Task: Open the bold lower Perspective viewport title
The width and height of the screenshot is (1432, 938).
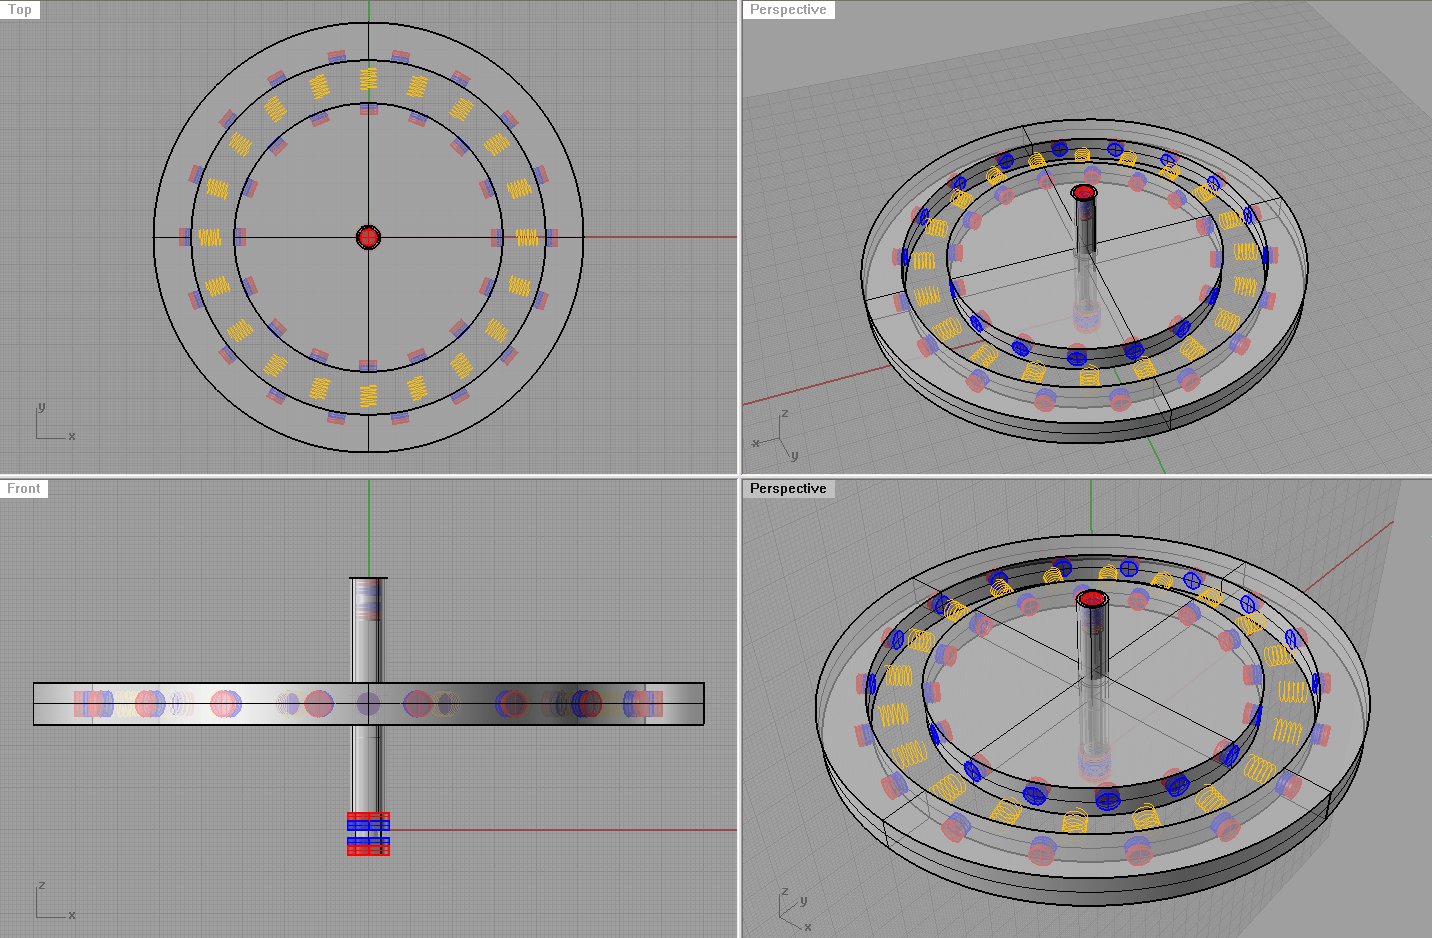Action: click(x=788, y=489)
